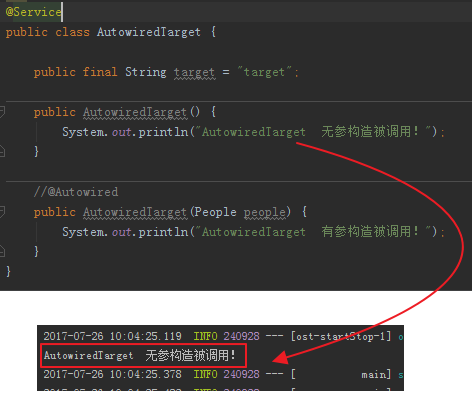This screenshot has height=402, width=472.
Task: Click the commented //@Autowired line
Action: 76,192
